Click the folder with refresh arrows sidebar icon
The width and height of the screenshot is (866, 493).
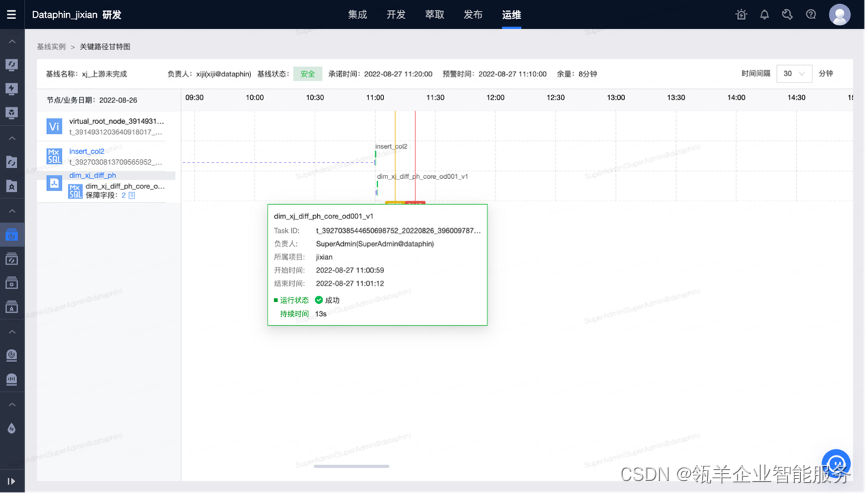pos(12,162)
